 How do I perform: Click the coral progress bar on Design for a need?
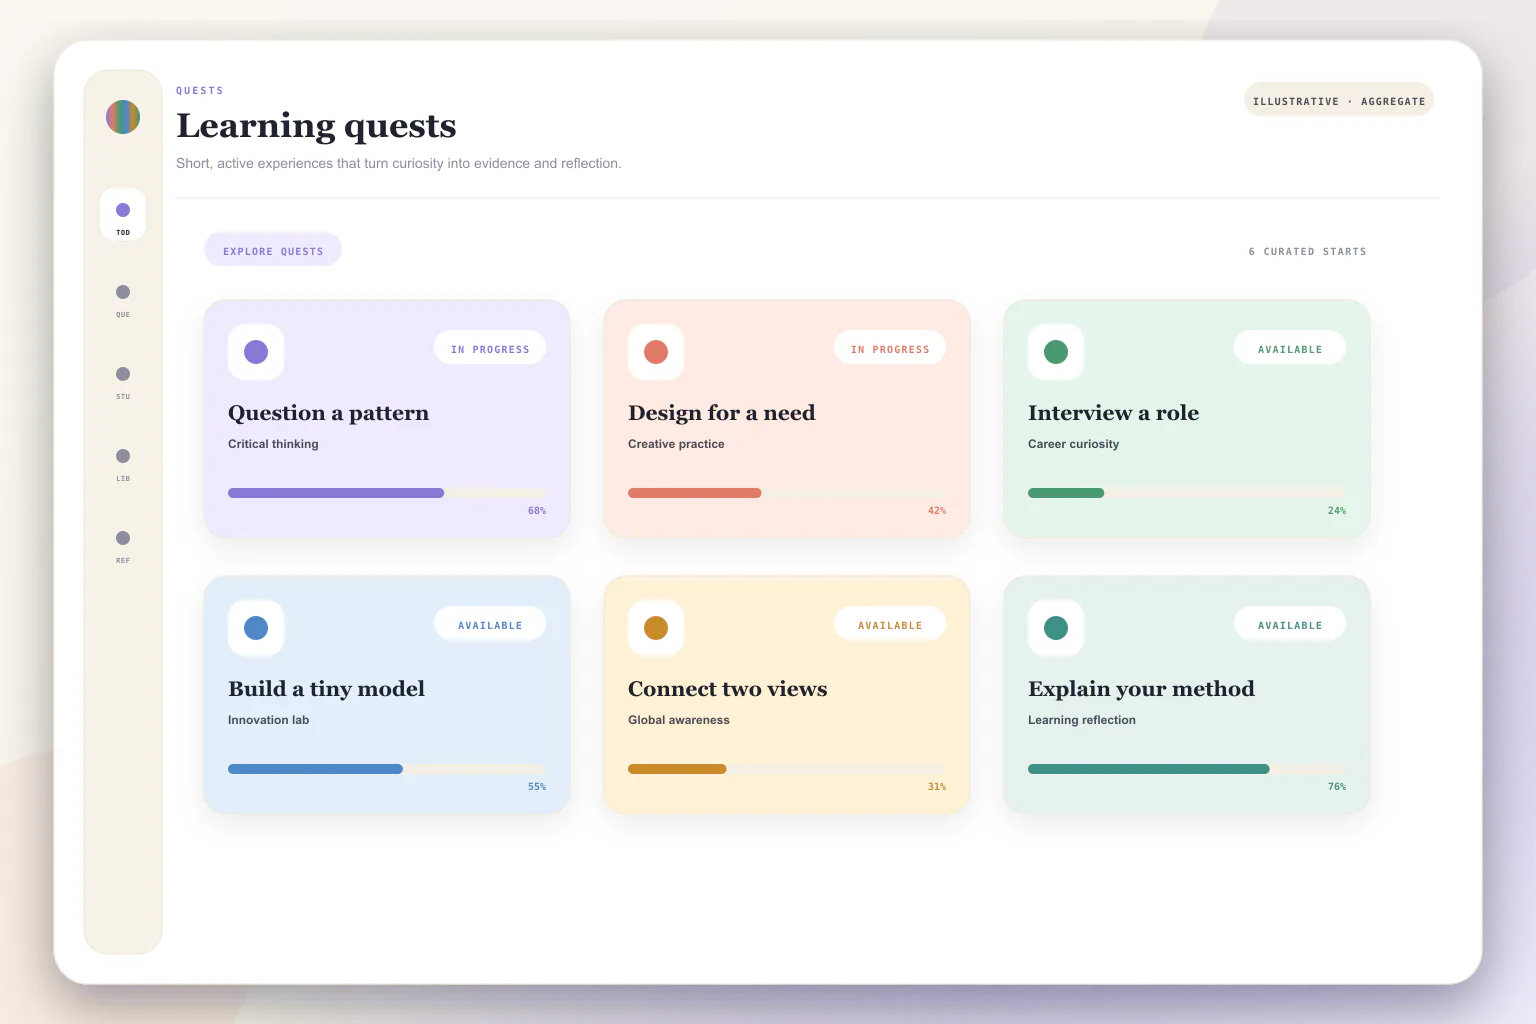point(787,493)
